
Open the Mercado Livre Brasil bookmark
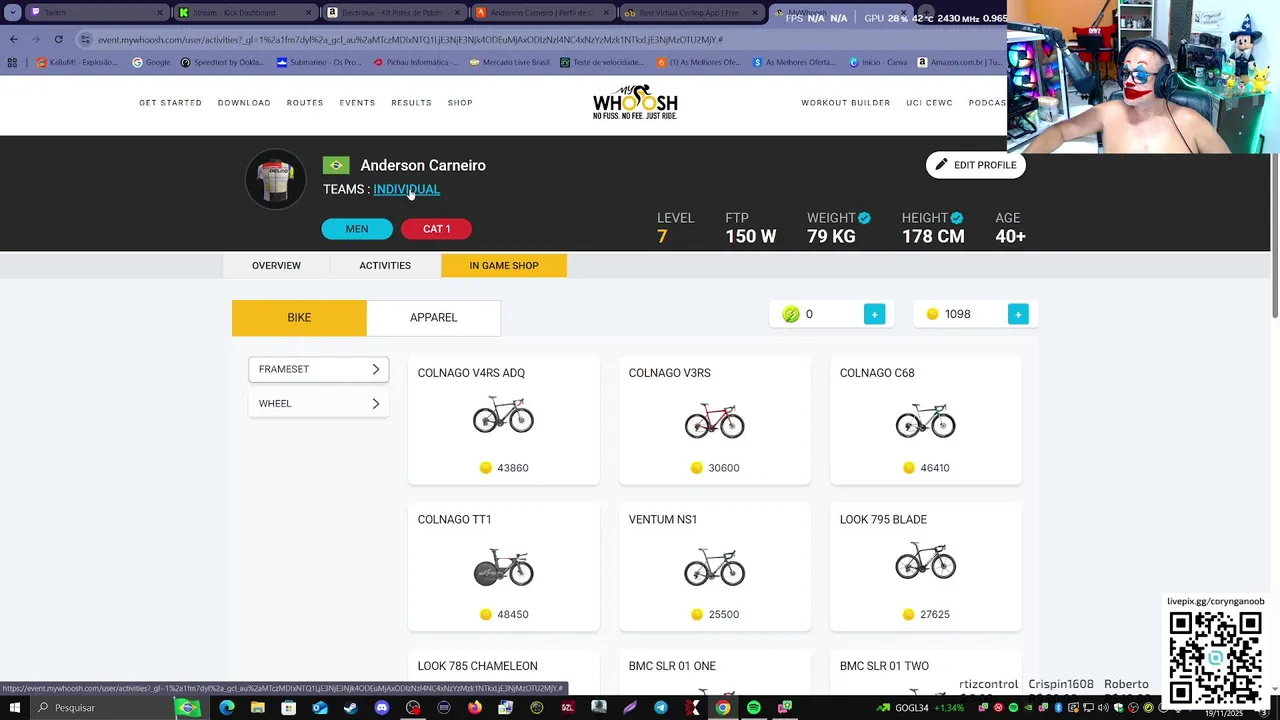coord(509,62)
